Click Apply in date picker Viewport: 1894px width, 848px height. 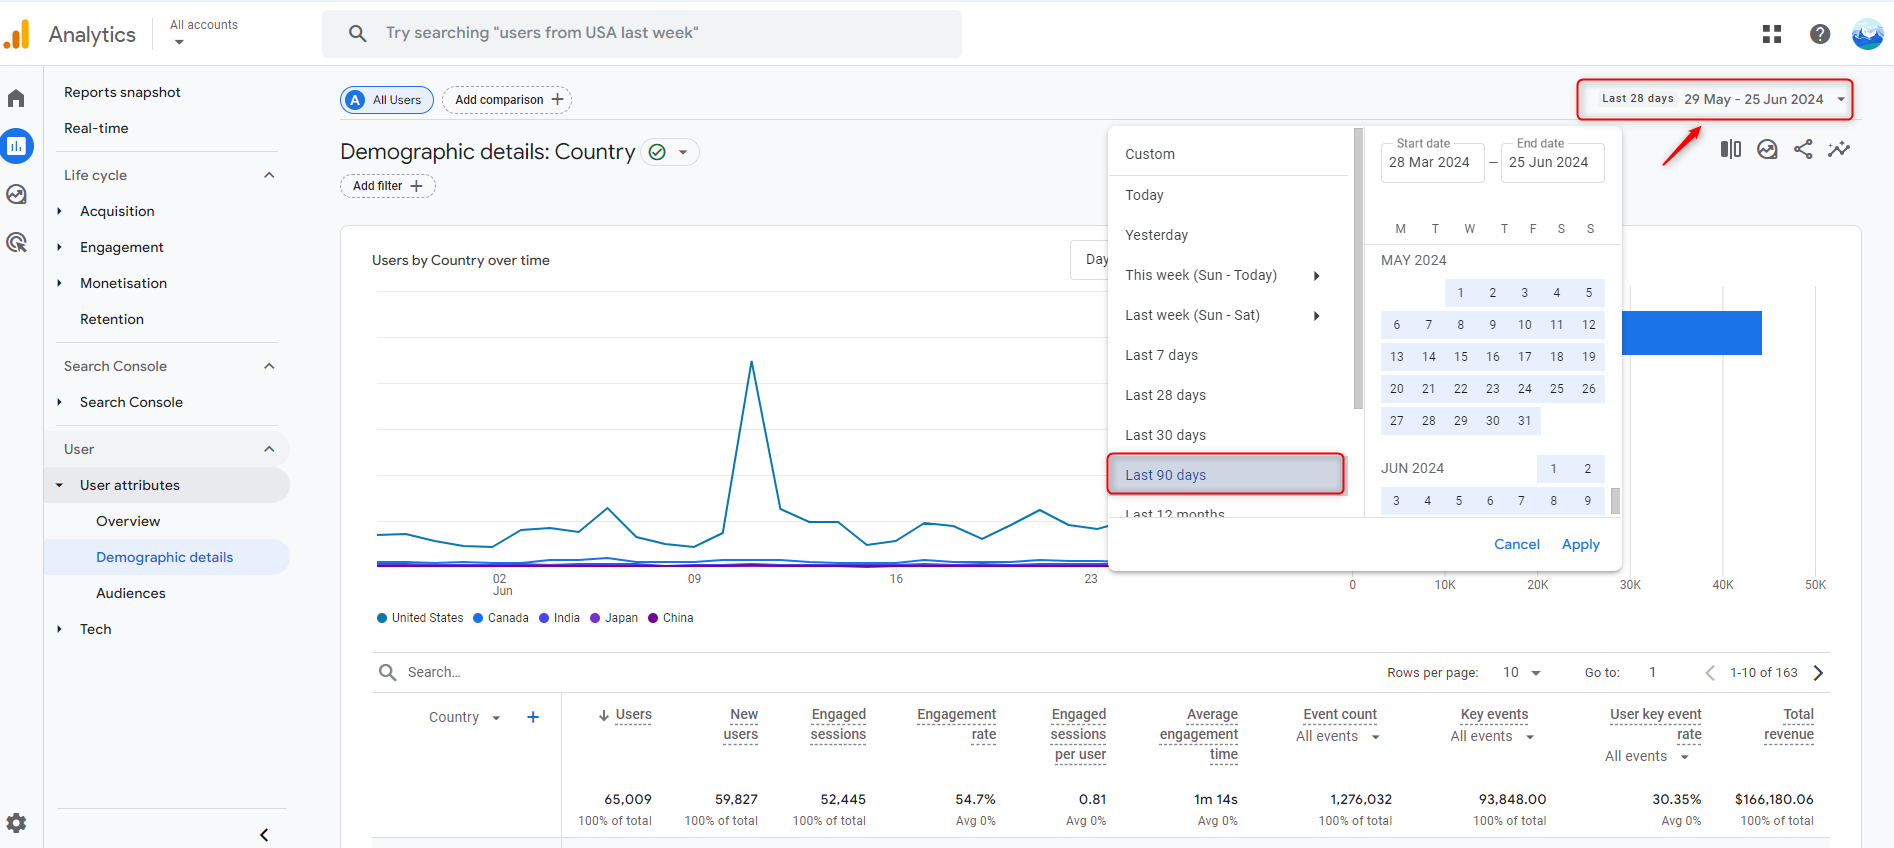1580,545
